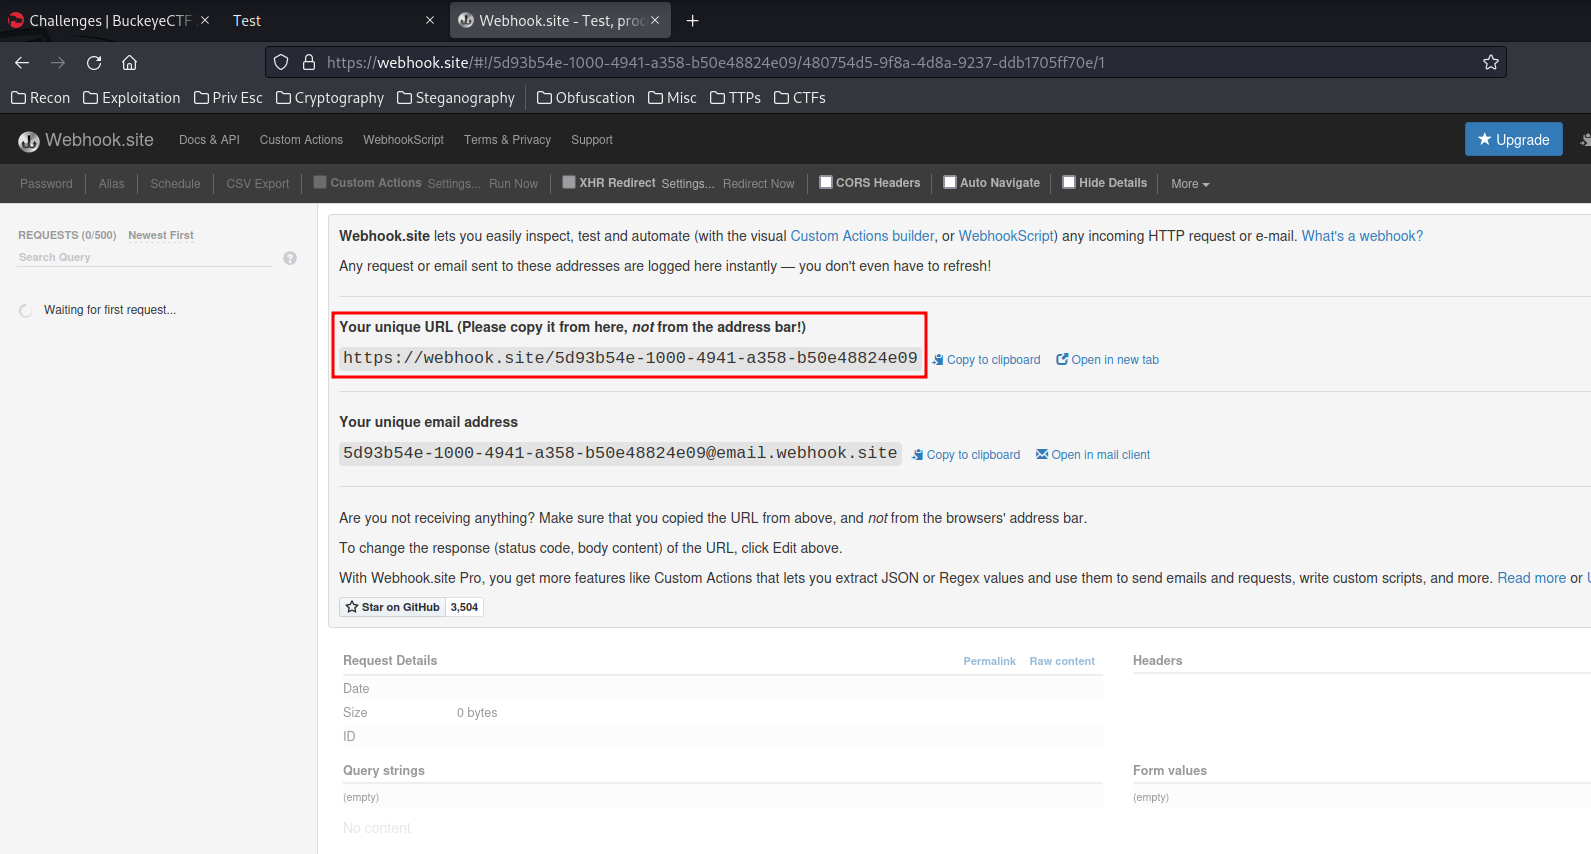Copy unique URL to clipboard
The image size is (1591, 854).
987,360
